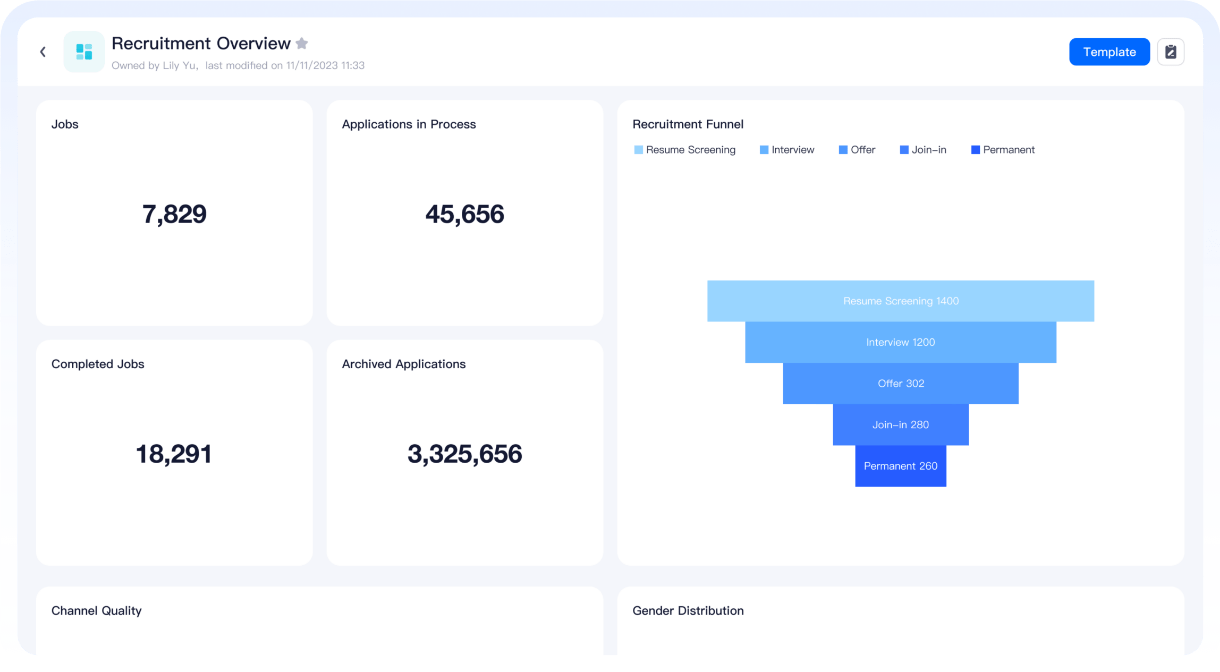Star the Recruitment Overview dashboard

pyautogui.click(x=302, y=44)
